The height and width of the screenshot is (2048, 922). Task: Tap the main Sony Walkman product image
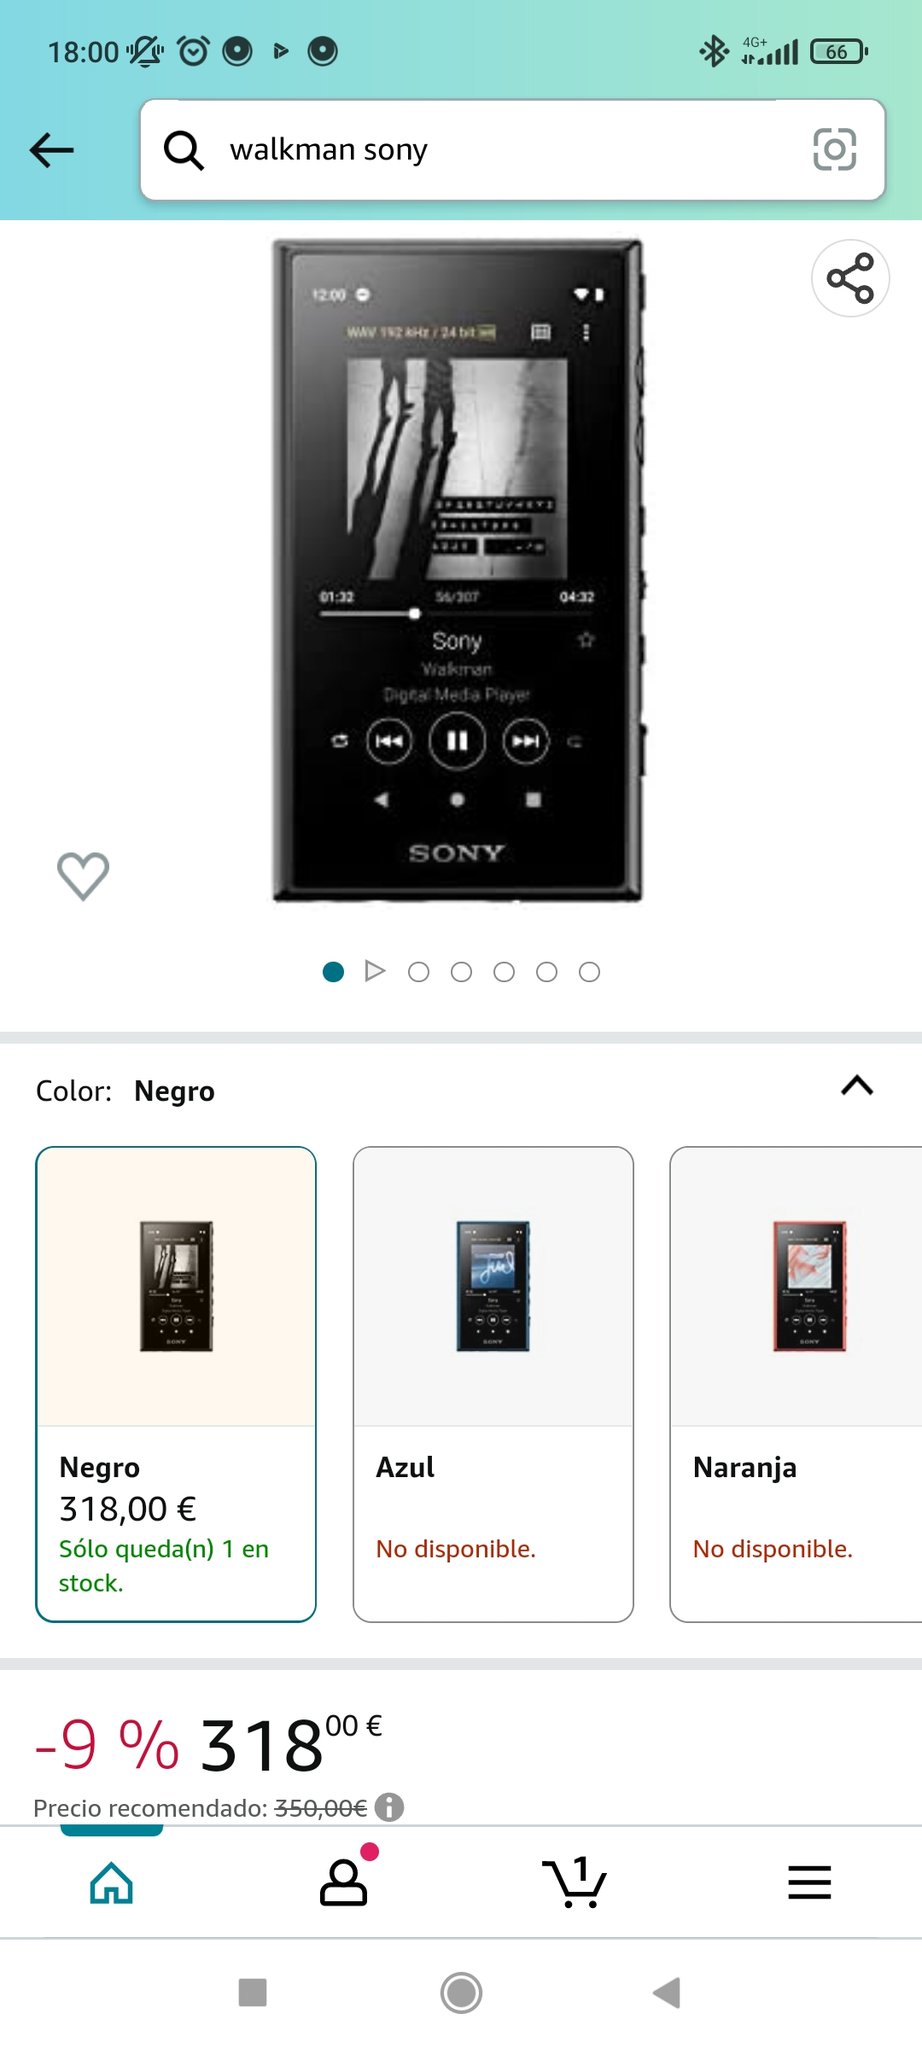pyautogui.click(x=458, y=571)
